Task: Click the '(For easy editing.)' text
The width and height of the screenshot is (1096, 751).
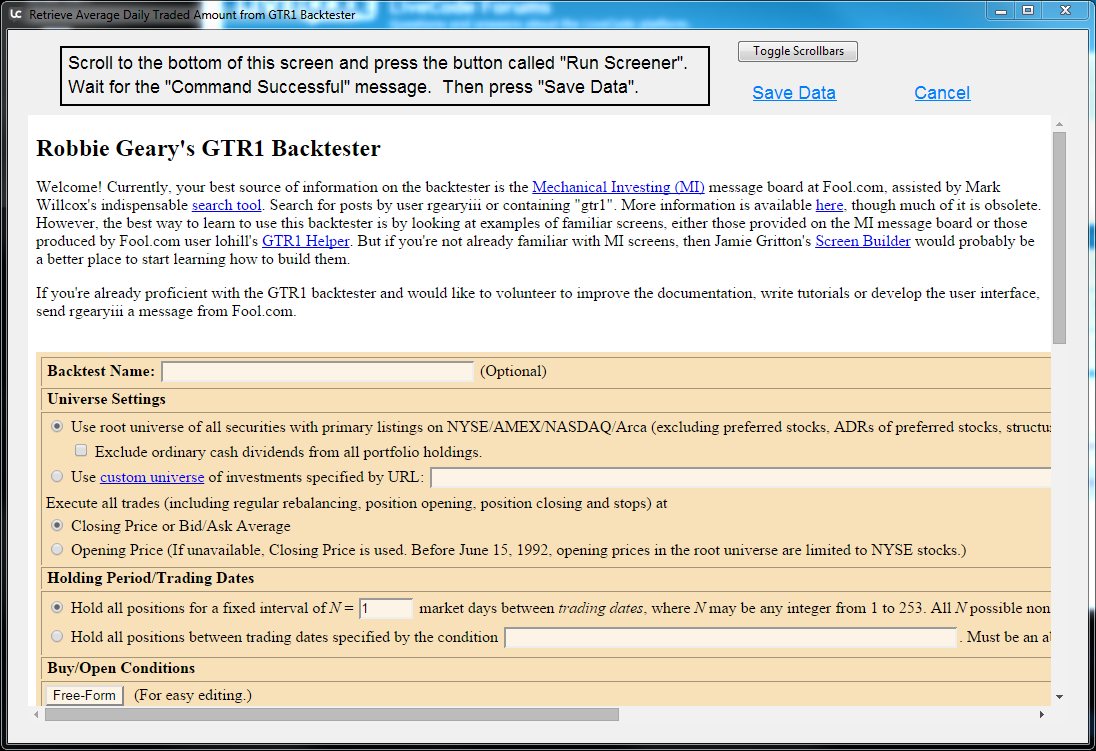Action: click(192, 695)
